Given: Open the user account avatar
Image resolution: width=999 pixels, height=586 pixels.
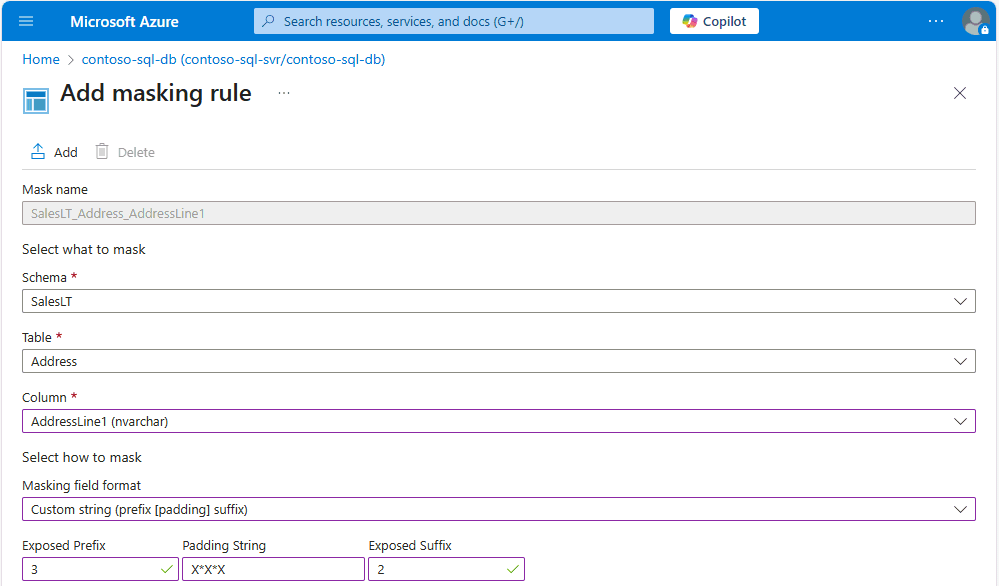Looking at the screenshot, I should click(x=975, y=21).
